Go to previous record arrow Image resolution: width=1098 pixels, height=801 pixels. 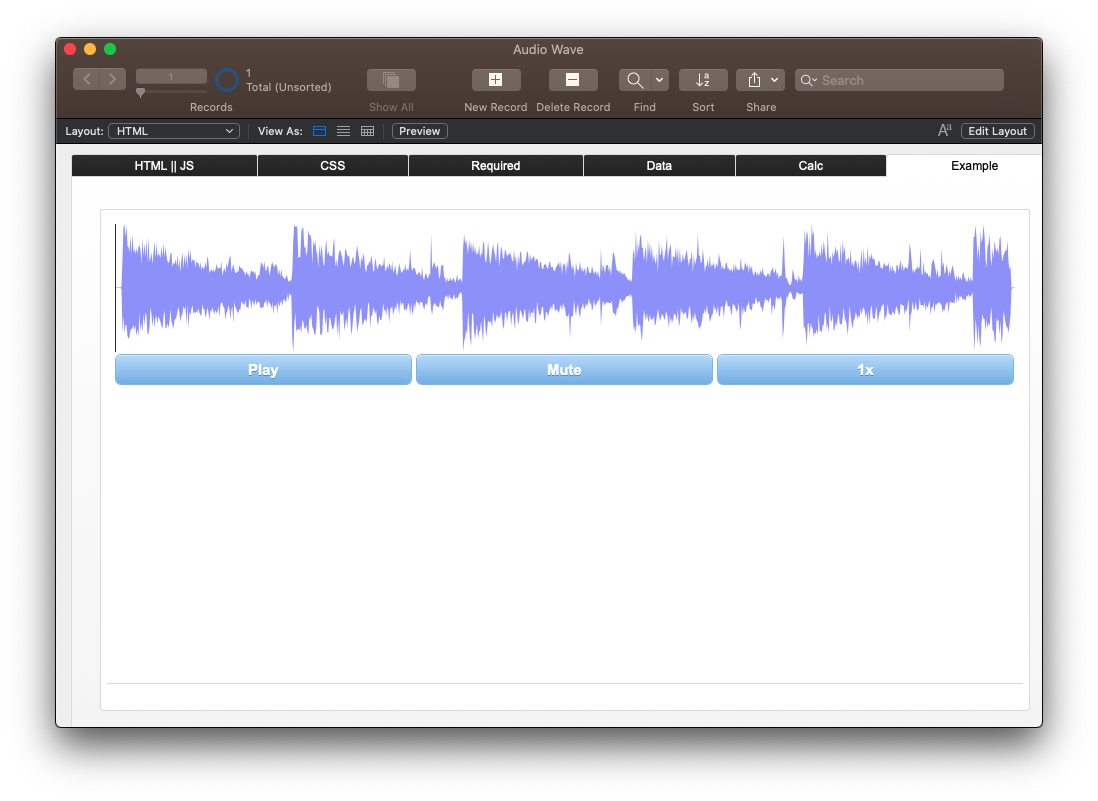87,79
